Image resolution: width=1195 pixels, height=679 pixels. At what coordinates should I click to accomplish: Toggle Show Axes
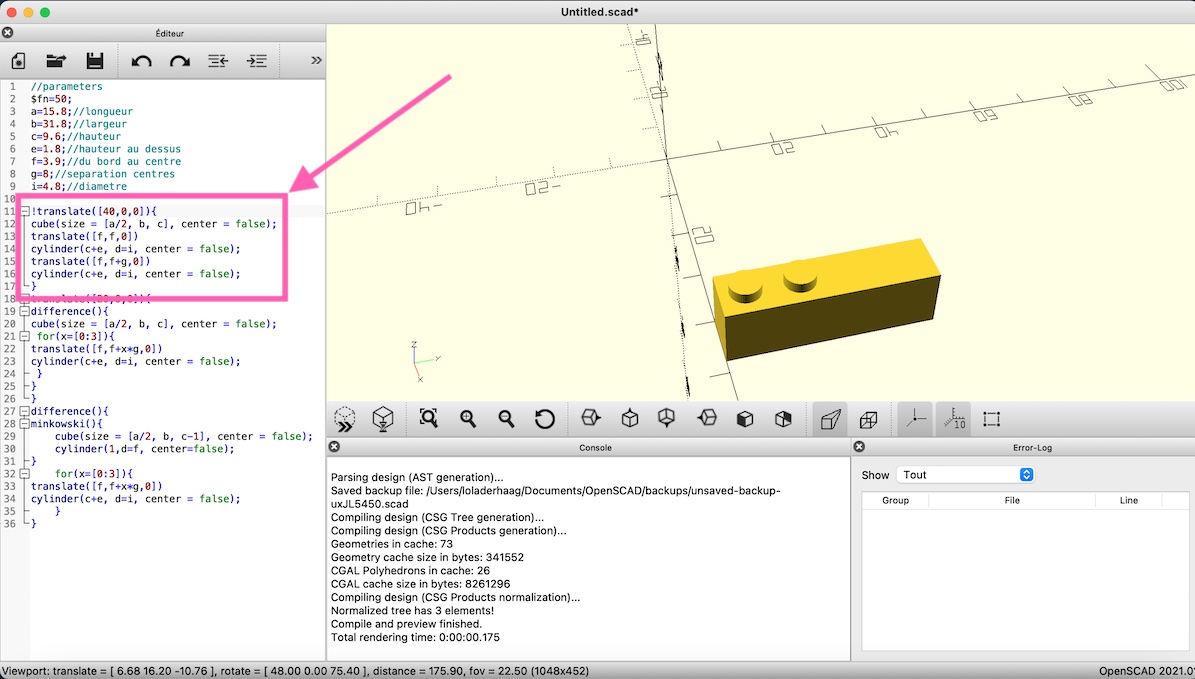pyautogui.click(x=915, y=419)
